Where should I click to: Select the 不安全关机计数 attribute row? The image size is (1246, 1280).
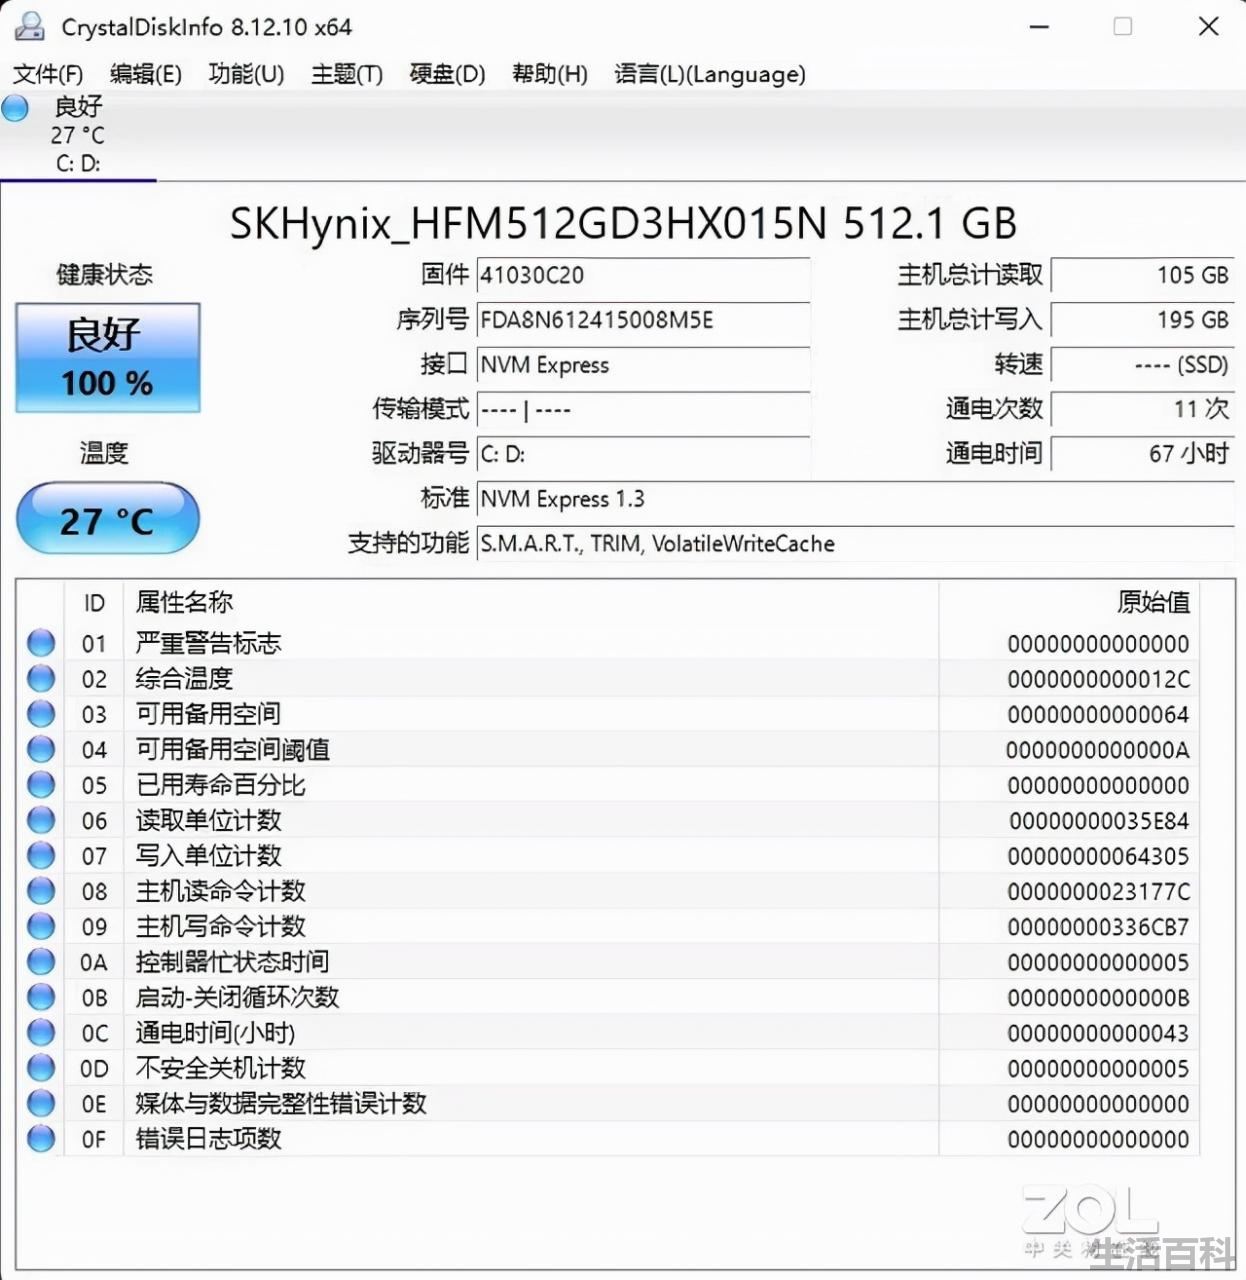608,1068
